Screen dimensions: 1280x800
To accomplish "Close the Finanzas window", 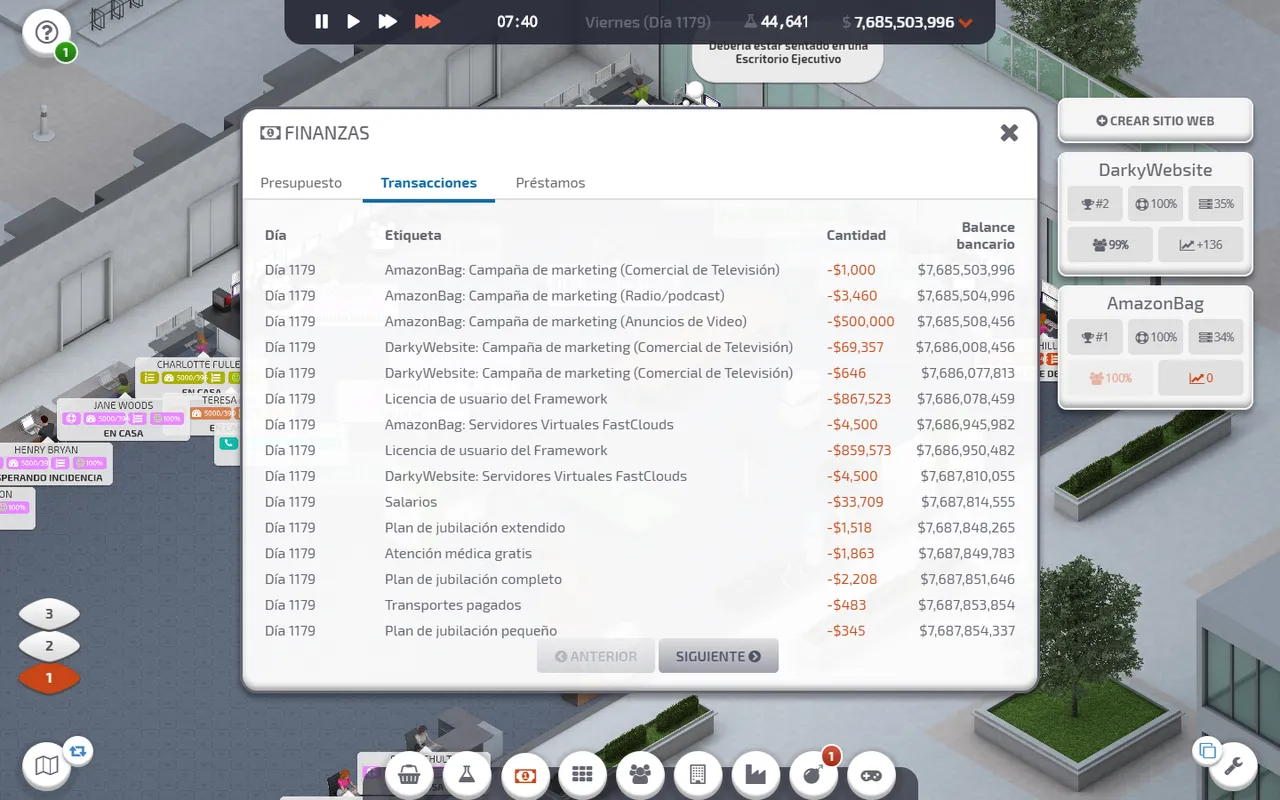I will [1009, 132].
